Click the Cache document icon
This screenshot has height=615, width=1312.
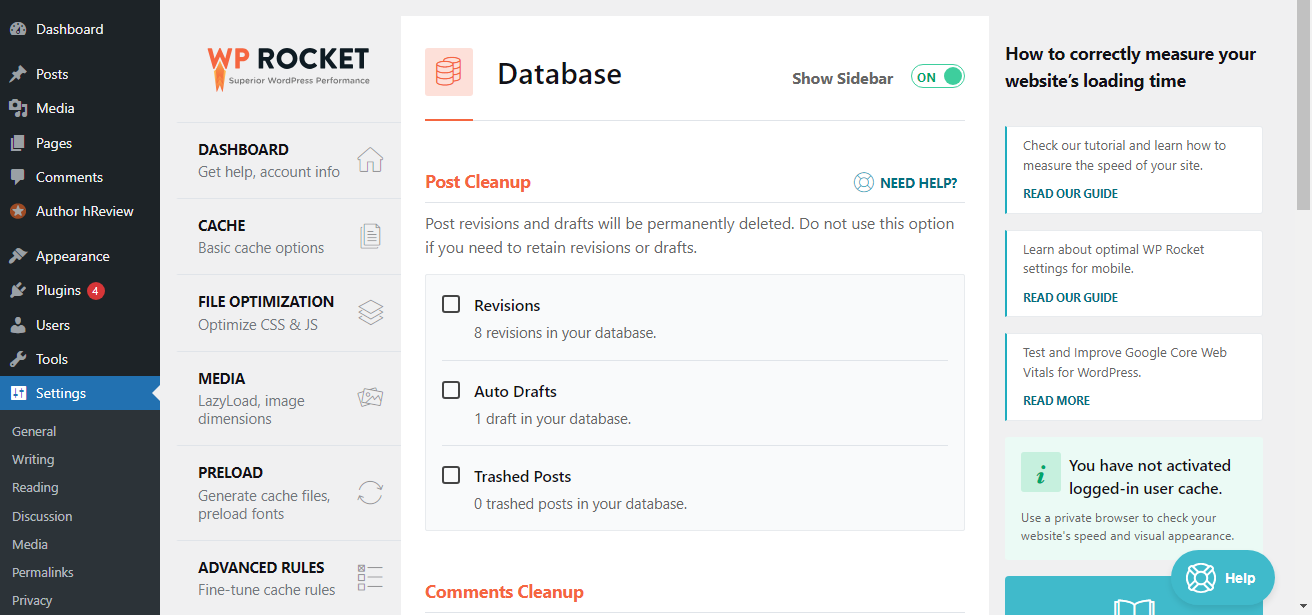(x=370, y=236)
